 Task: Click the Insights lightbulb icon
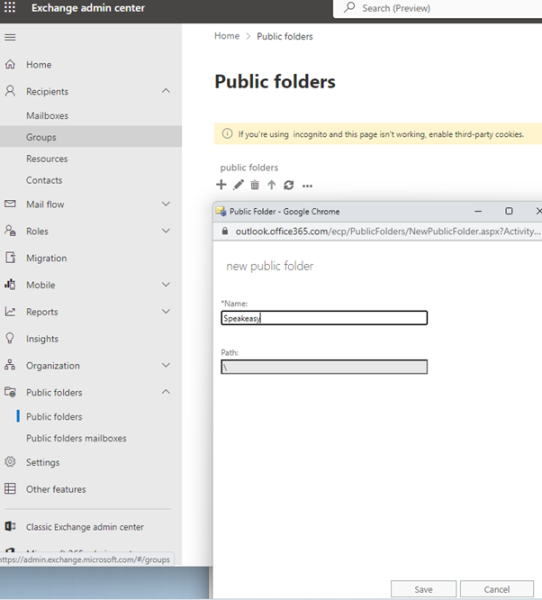pos(10,338)
